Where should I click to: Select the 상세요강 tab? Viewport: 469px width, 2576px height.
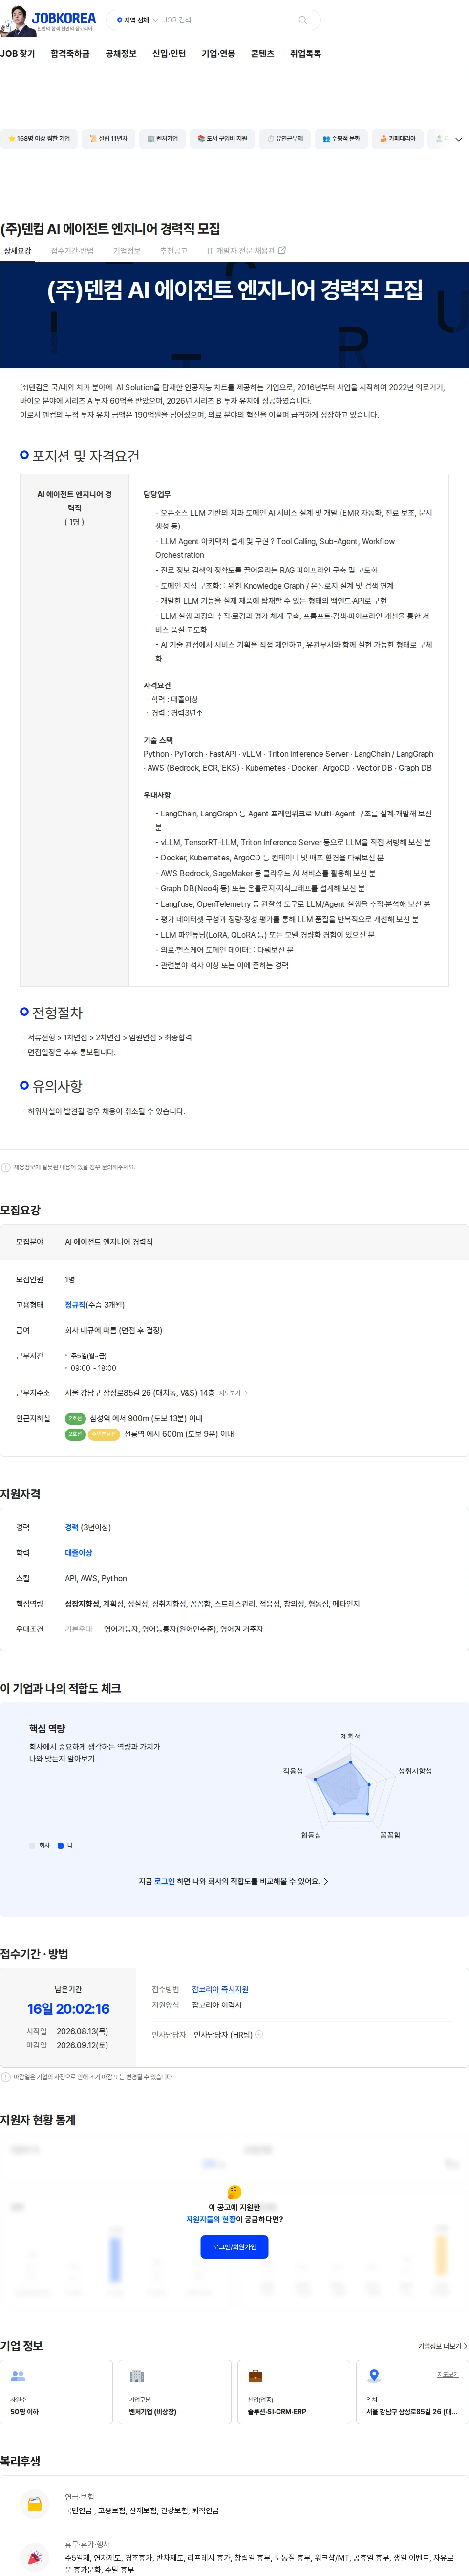pos(17,251)
